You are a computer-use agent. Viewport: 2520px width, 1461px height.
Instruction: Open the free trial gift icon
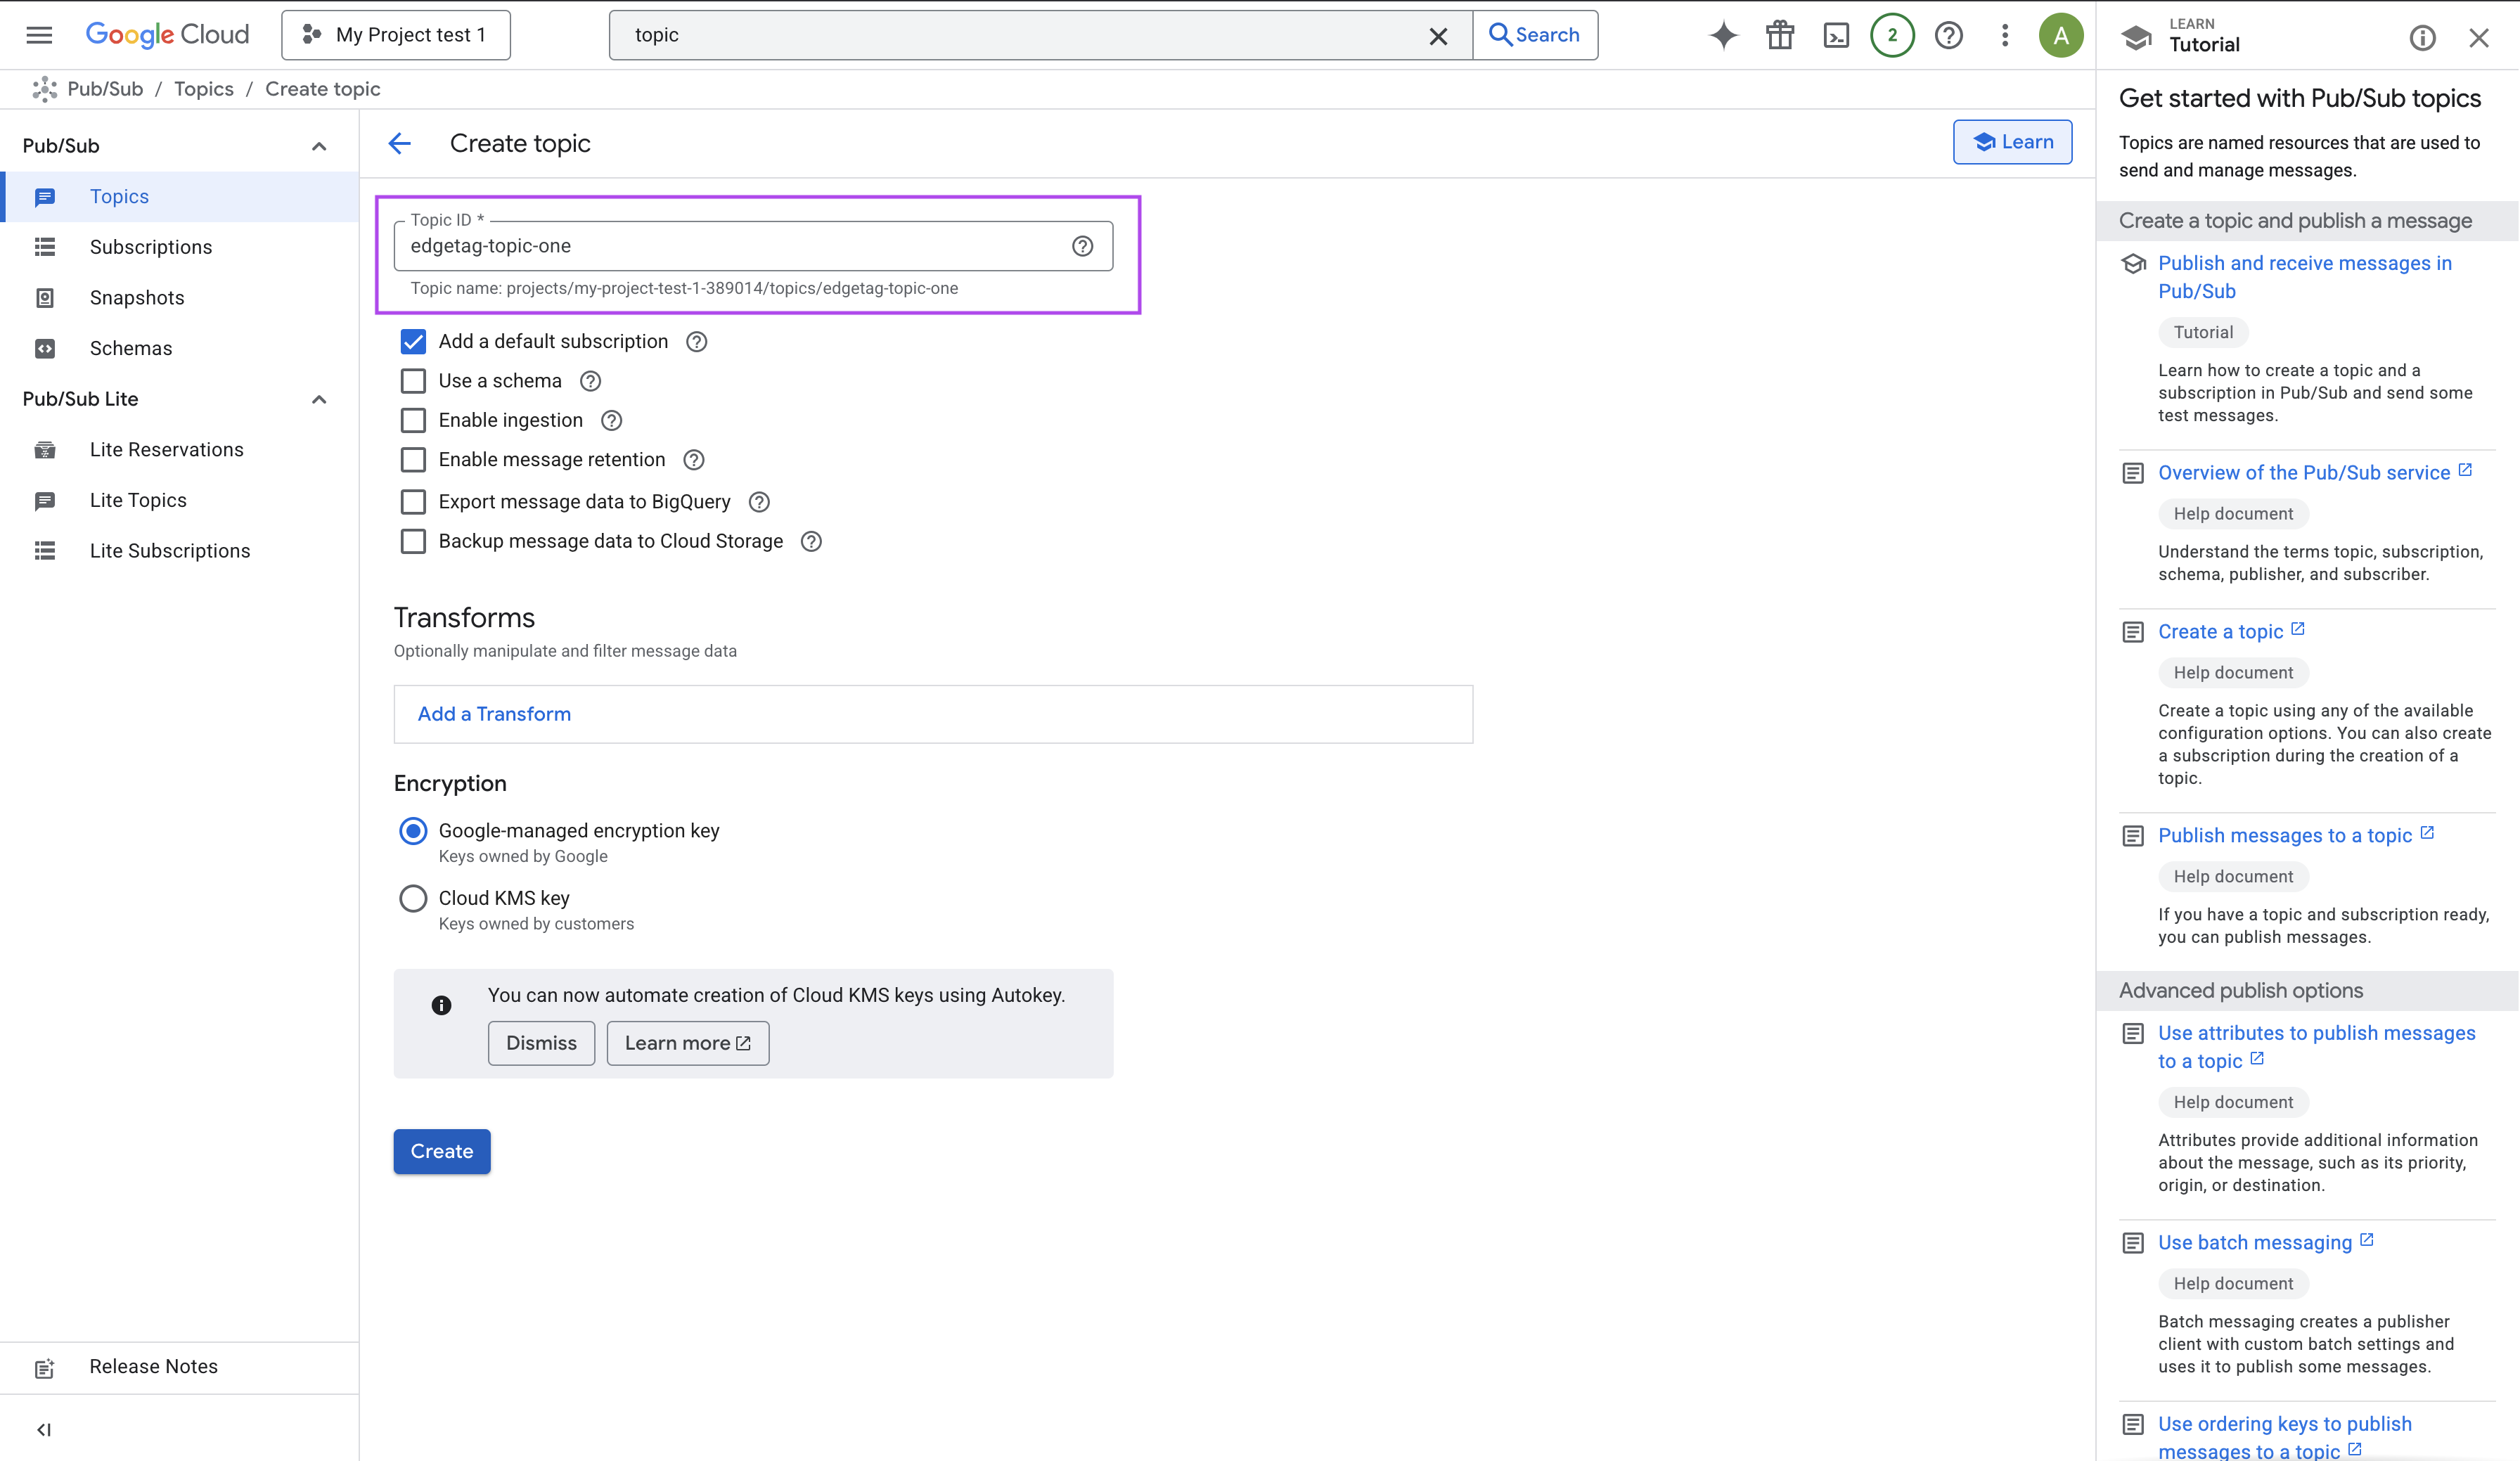pyautogui.click(x=1780, y=35)
